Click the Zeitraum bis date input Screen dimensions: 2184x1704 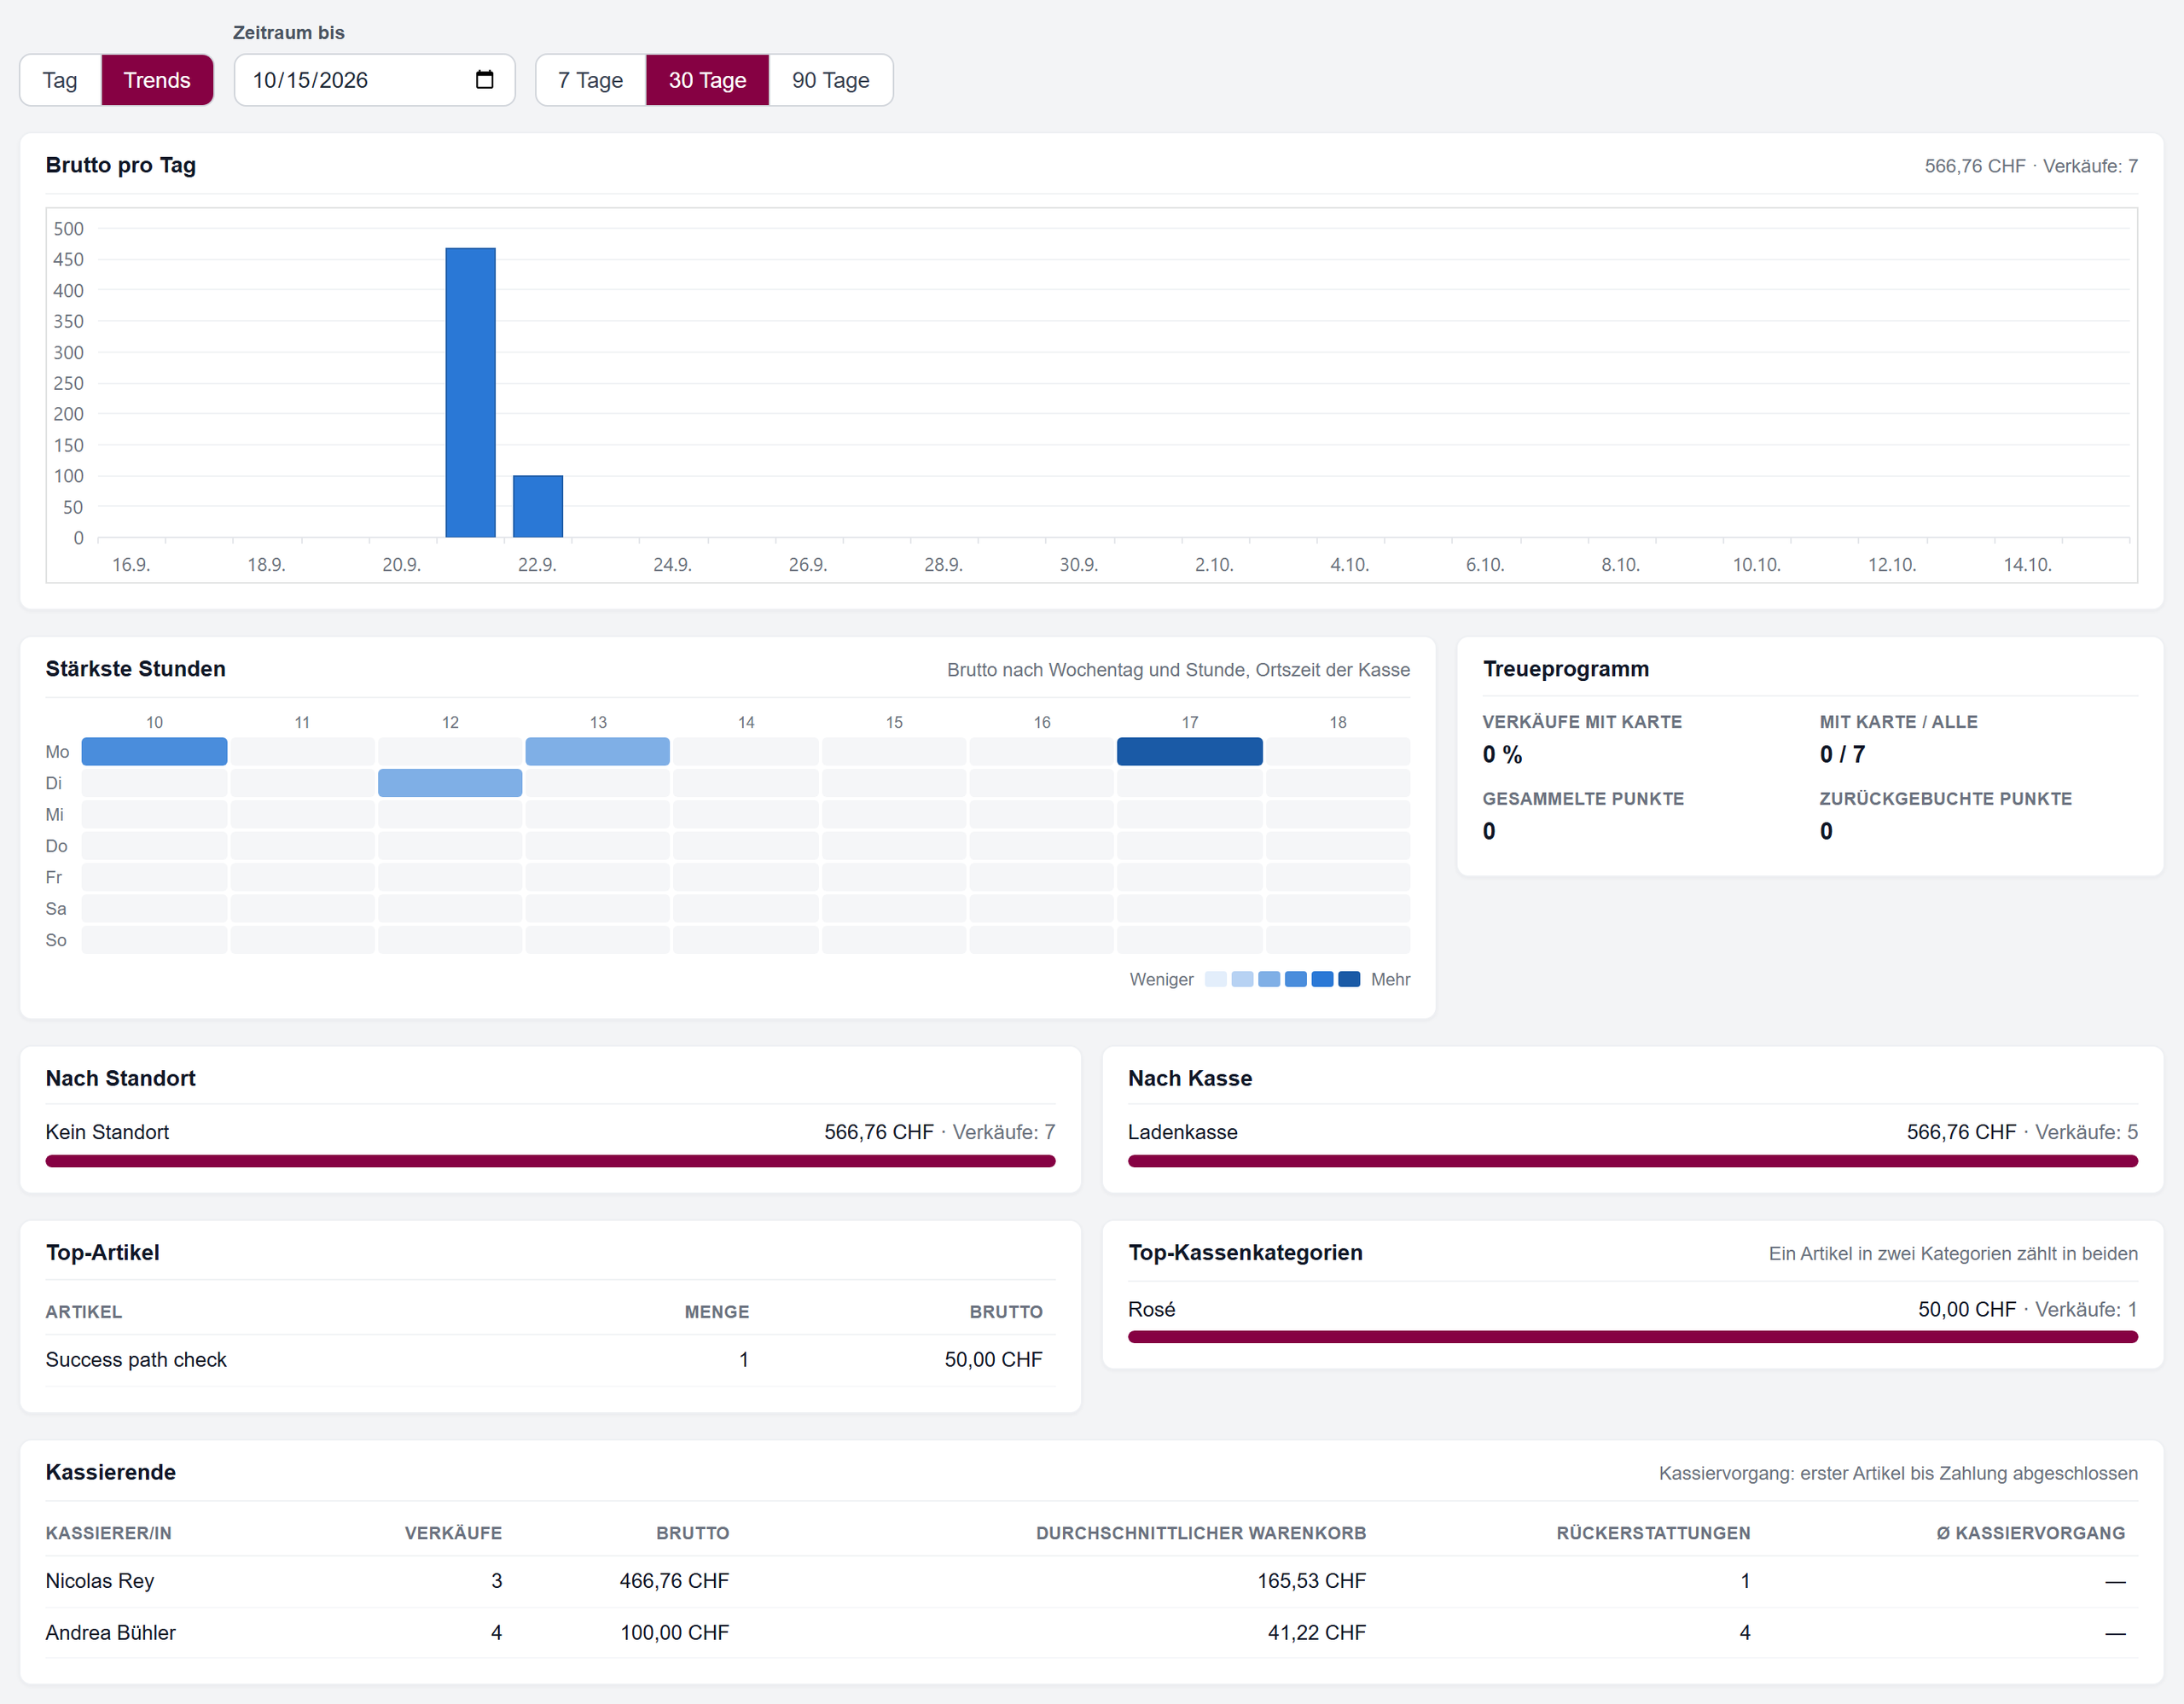pyautogui.click(x=375, y=80)
